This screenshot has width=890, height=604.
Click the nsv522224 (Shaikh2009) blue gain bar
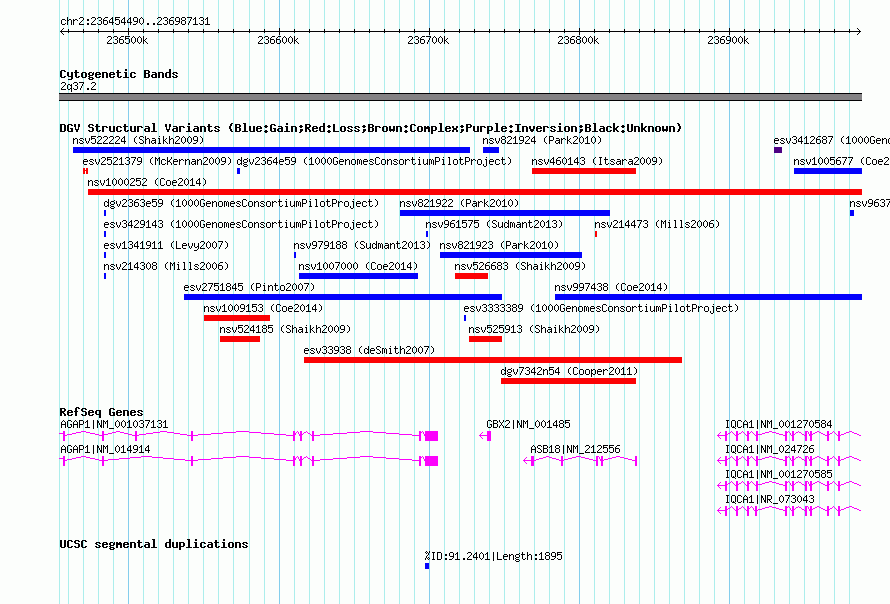point(271,150)
